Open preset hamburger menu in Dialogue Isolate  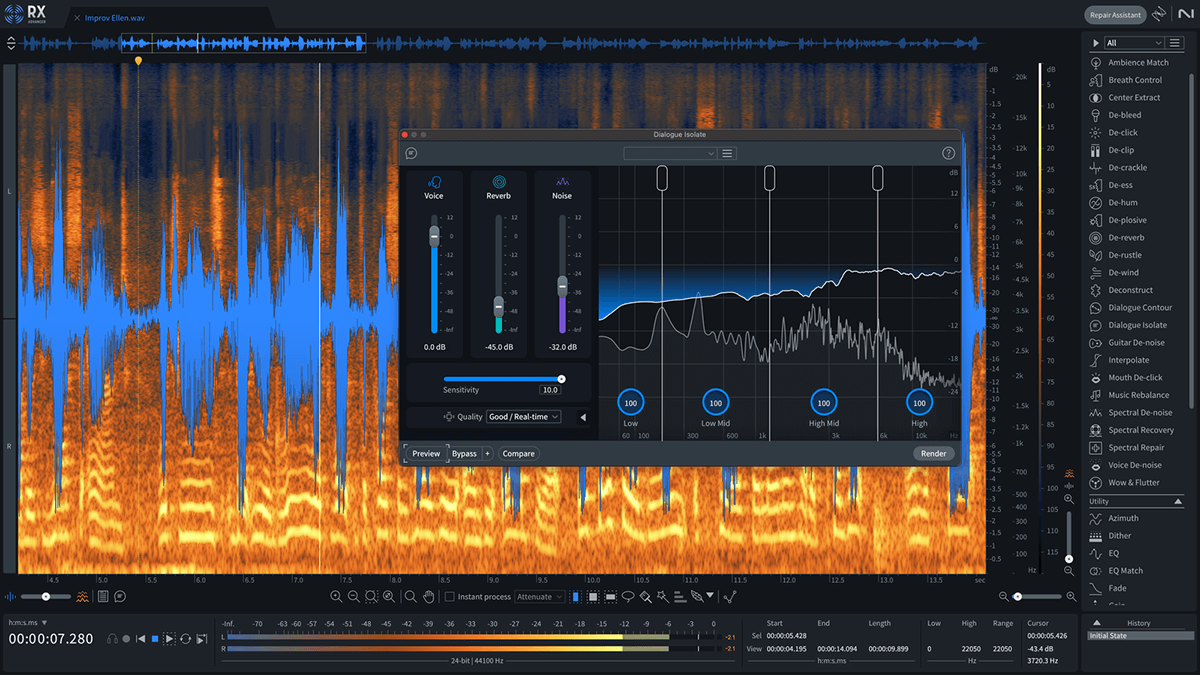(x=728, y=153)
